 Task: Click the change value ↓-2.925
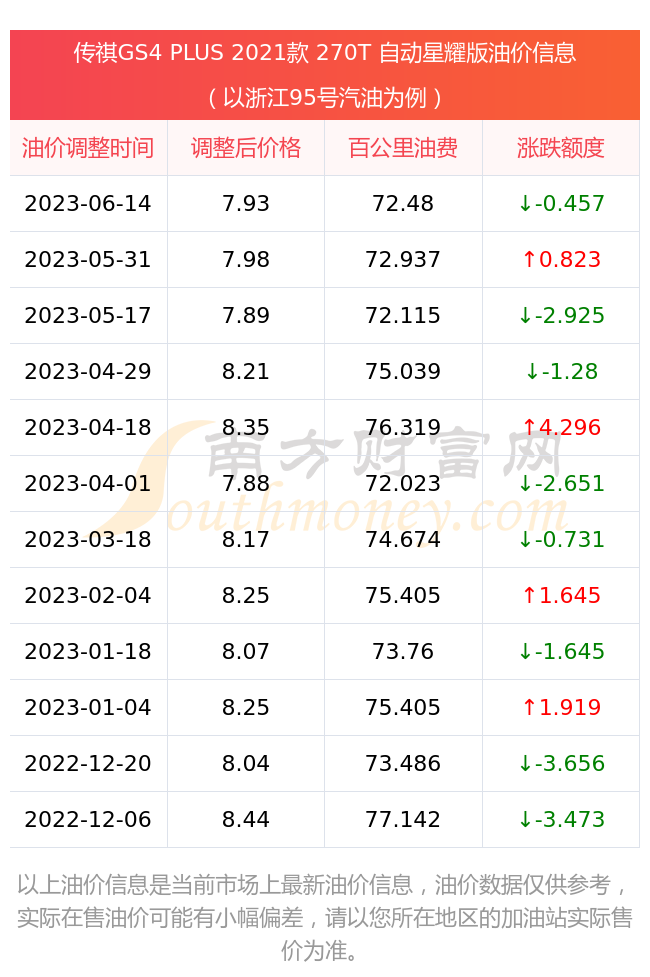[561, 316]
